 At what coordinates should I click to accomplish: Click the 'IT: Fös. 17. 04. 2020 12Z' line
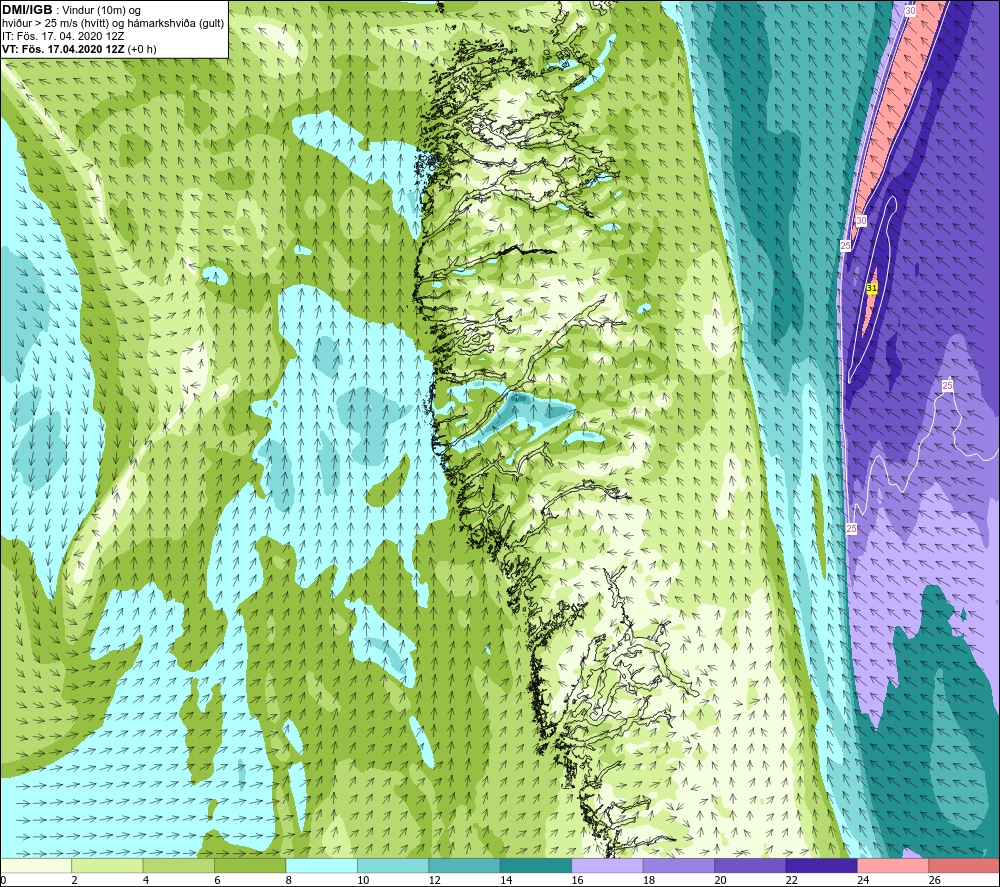click(x=63, y=36)
